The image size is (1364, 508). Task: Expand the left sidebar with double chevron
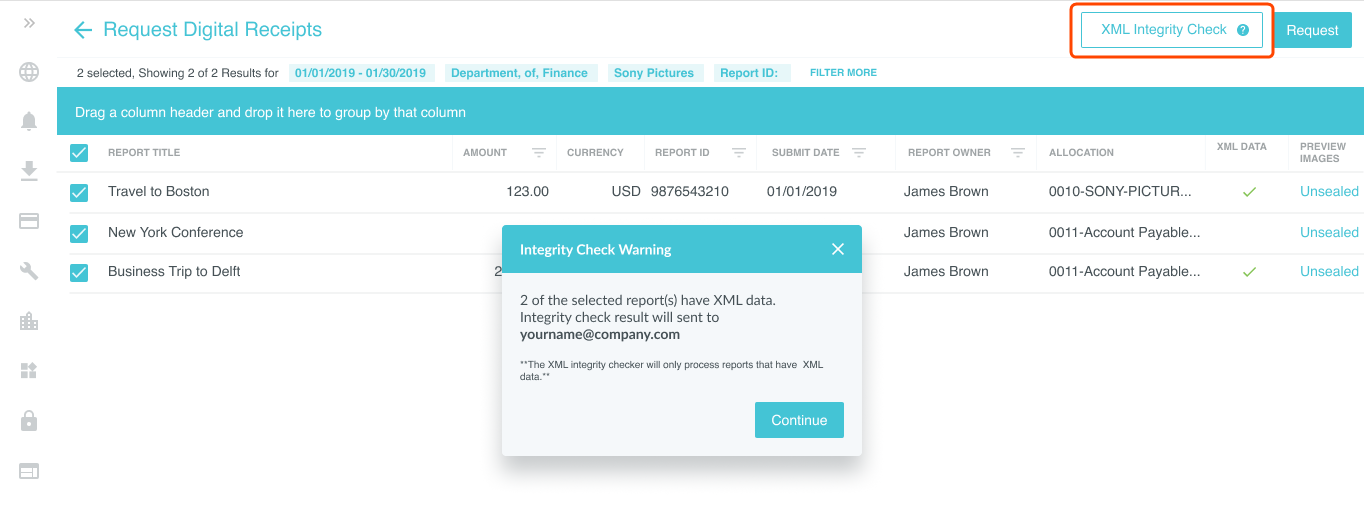click(x=29, y=23)
